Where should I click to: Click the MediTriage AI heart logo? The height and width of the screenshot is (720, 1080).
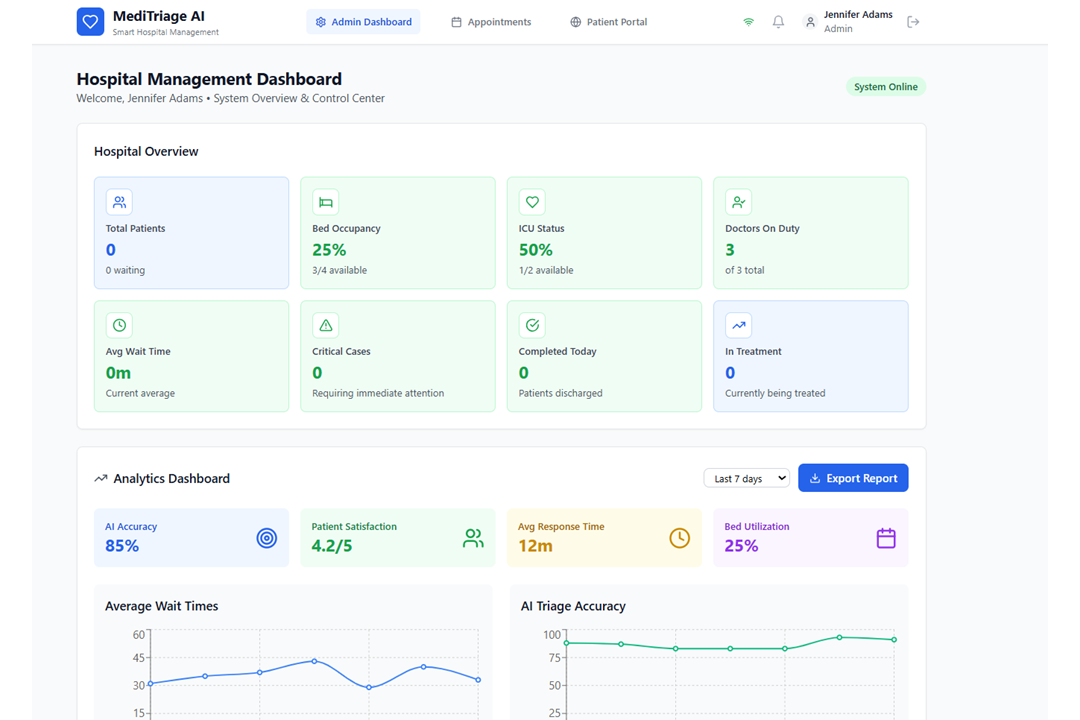coord(90,22)
